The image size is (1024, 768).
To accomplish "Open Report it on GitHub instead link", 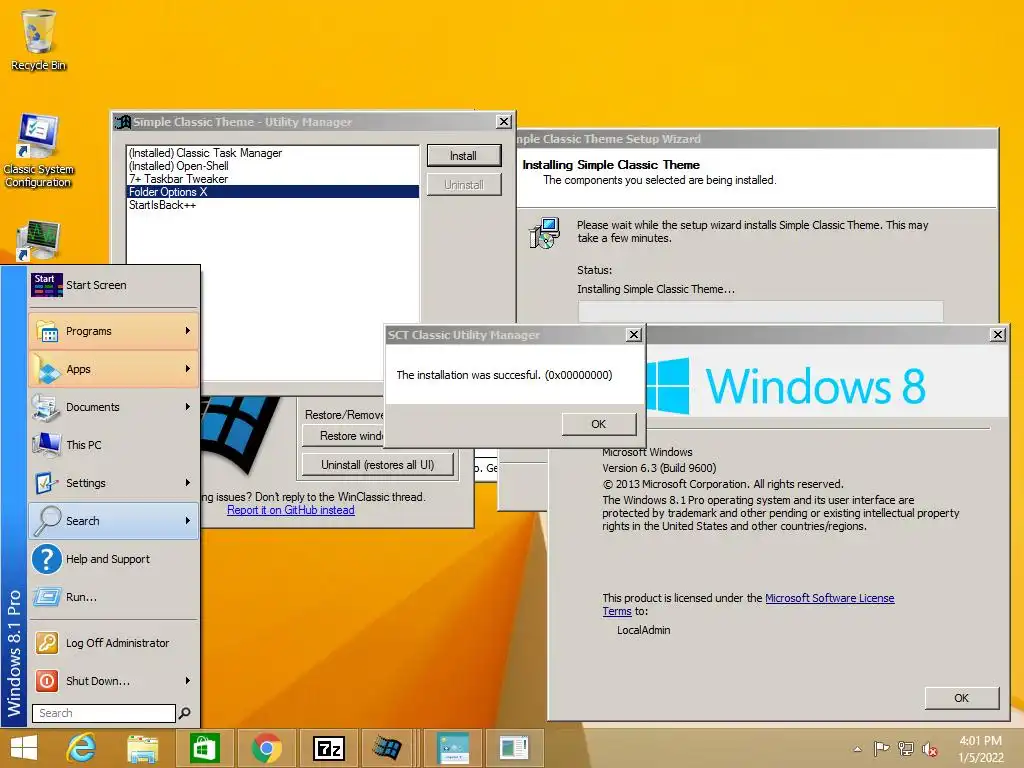I will [291, 510].
